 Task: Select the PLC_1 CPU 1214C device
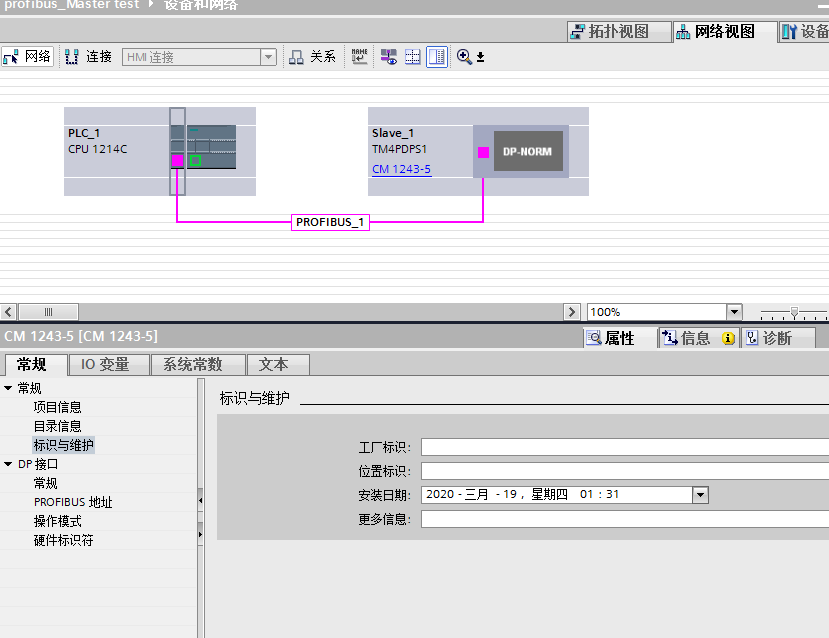click(160, 151)
